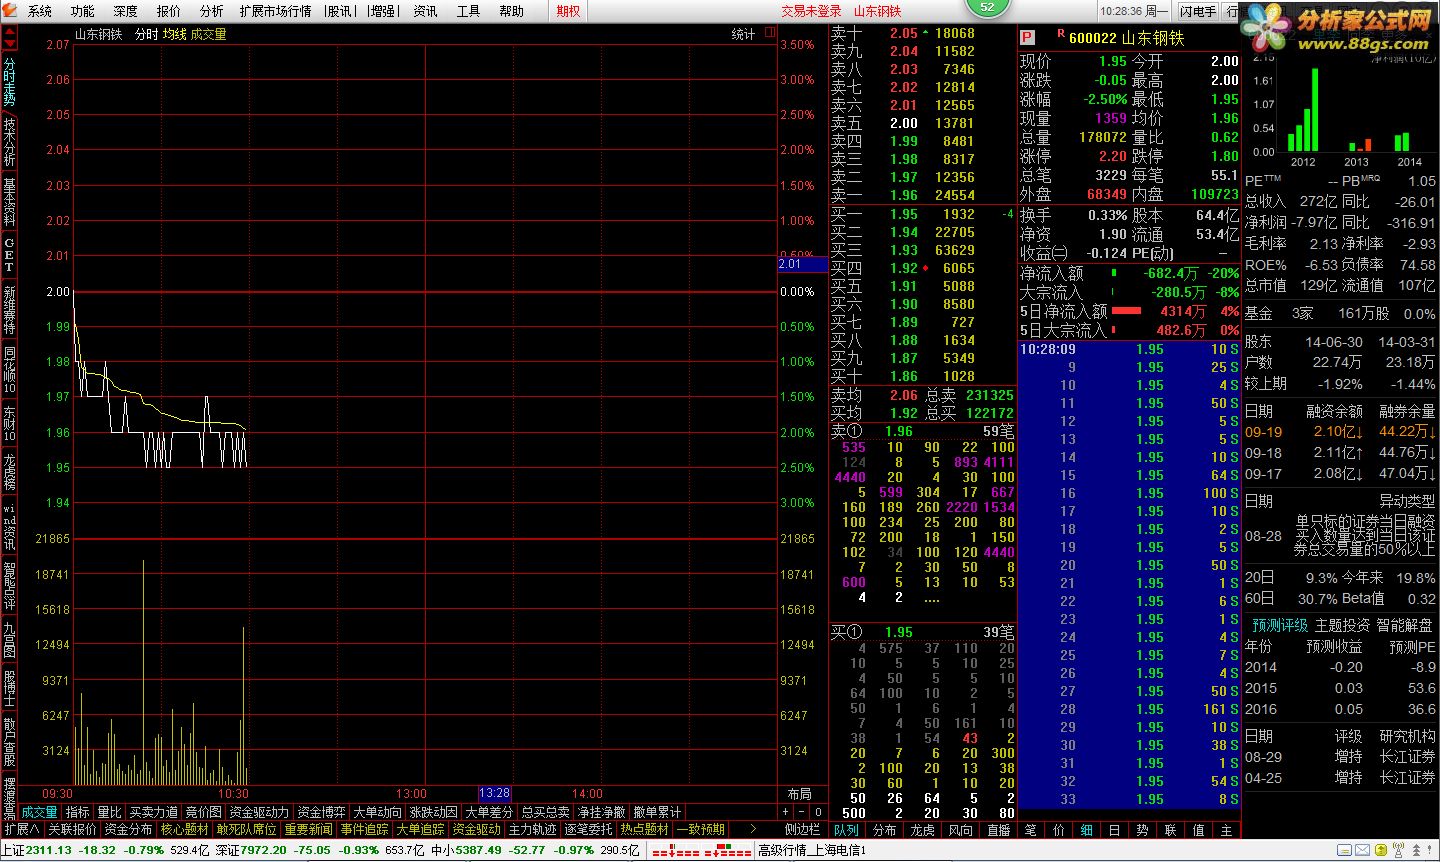Click the 13:28 time marker on the chart axis
1440x862 pixels.
click(x=495, y=794)
